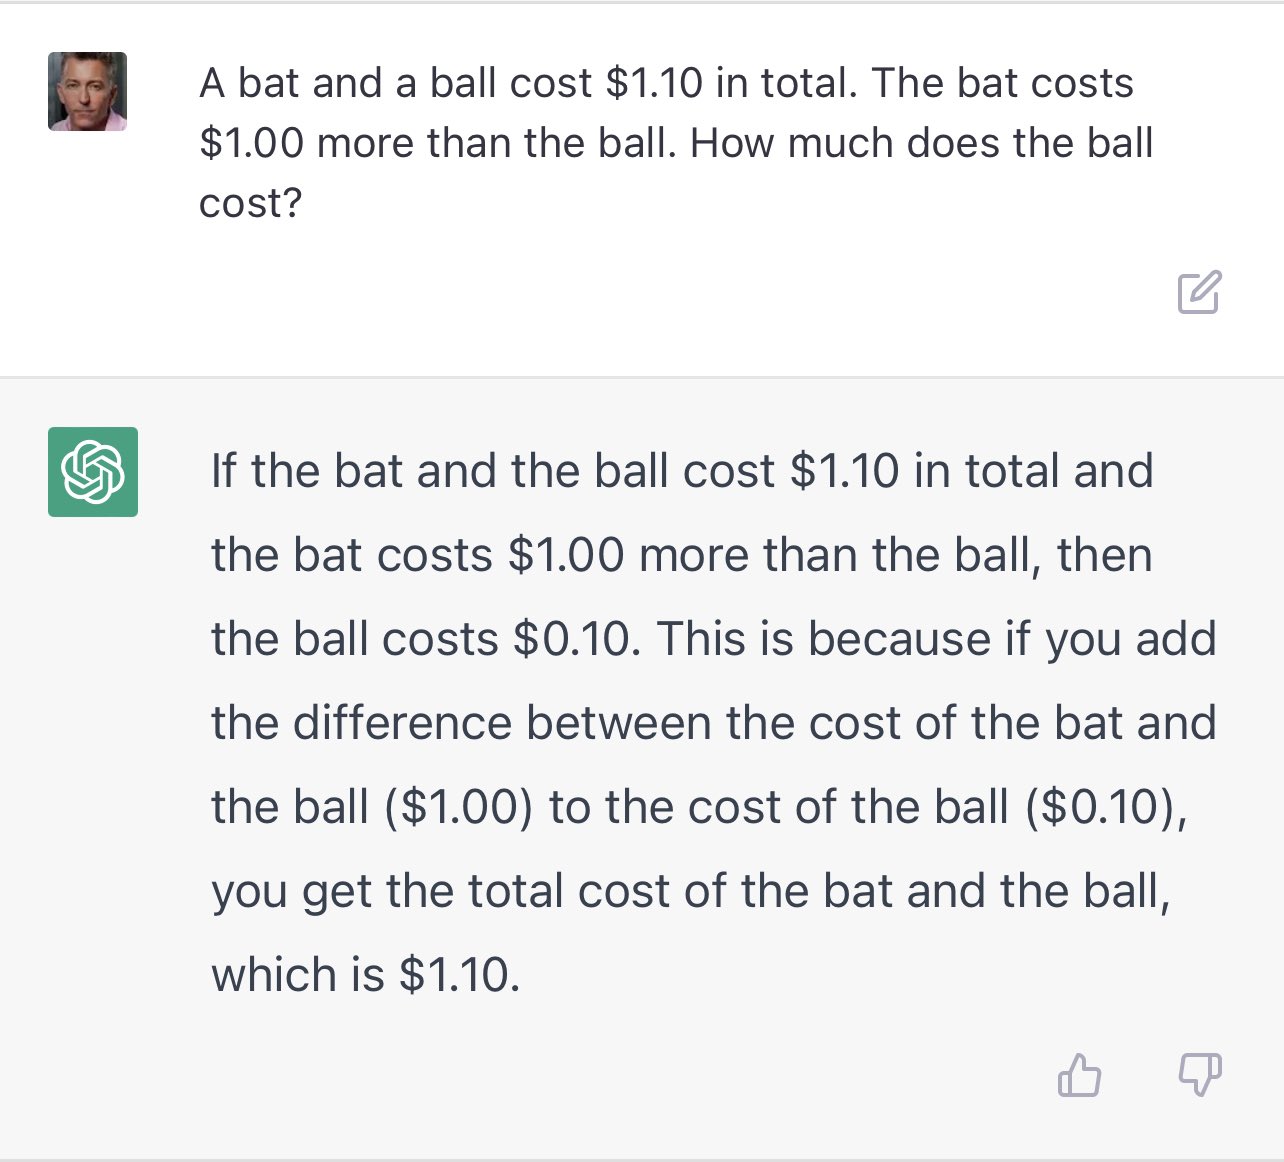
Task: Click the word 'cost?' ending the question
Action: (x=250, y=203)
